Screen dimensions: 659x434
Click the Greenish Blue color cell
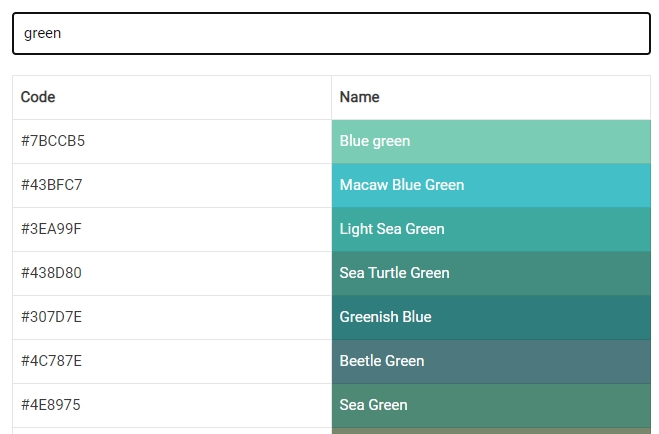tap(490, 317)
